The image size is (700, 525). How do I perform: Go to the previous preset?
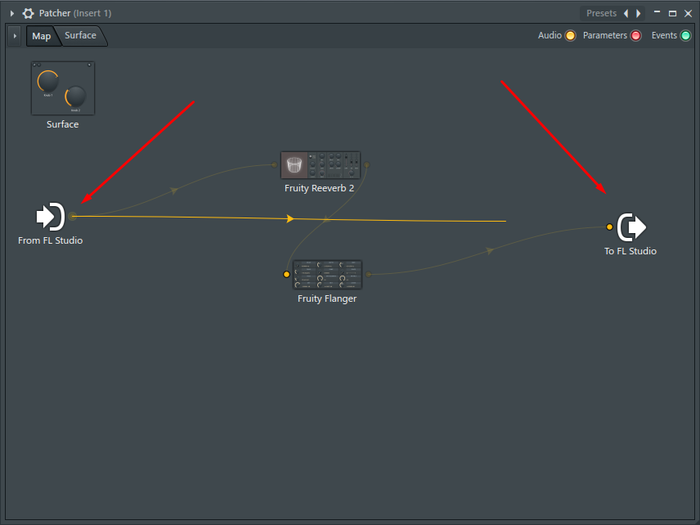(626, 13)
